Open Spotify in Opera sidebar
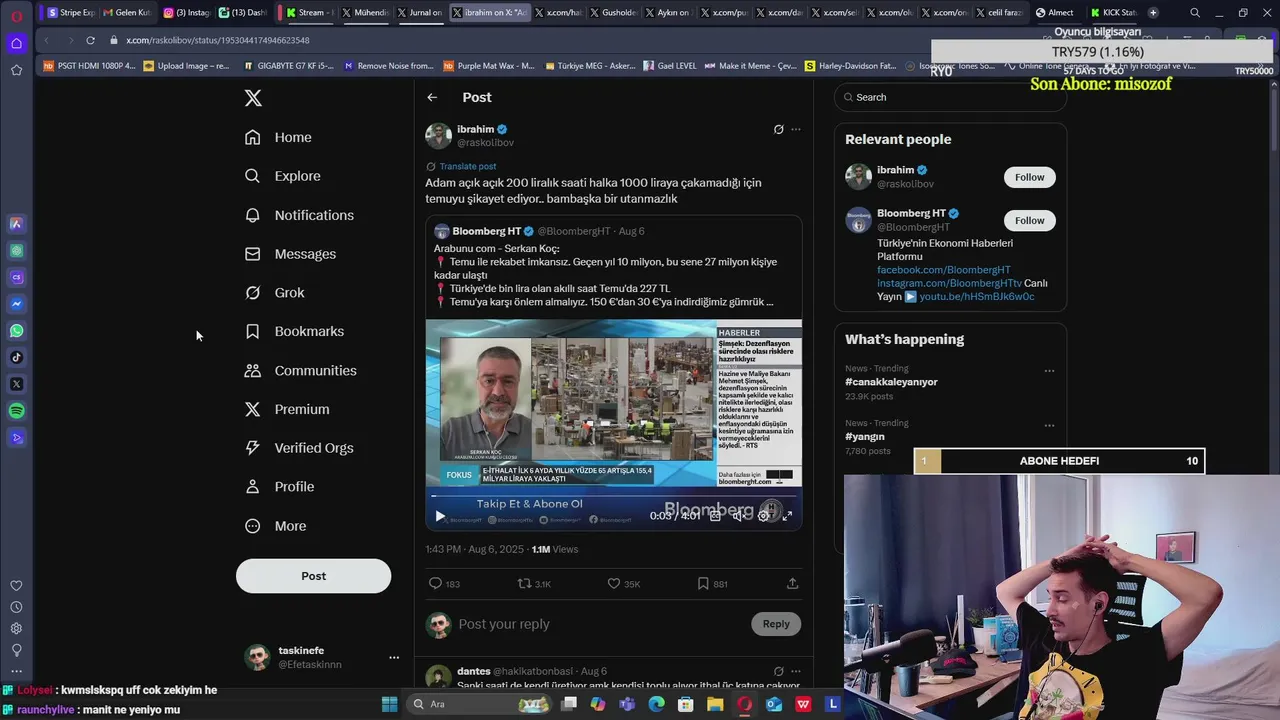The image size is (1280, 720). pos(16,411)
